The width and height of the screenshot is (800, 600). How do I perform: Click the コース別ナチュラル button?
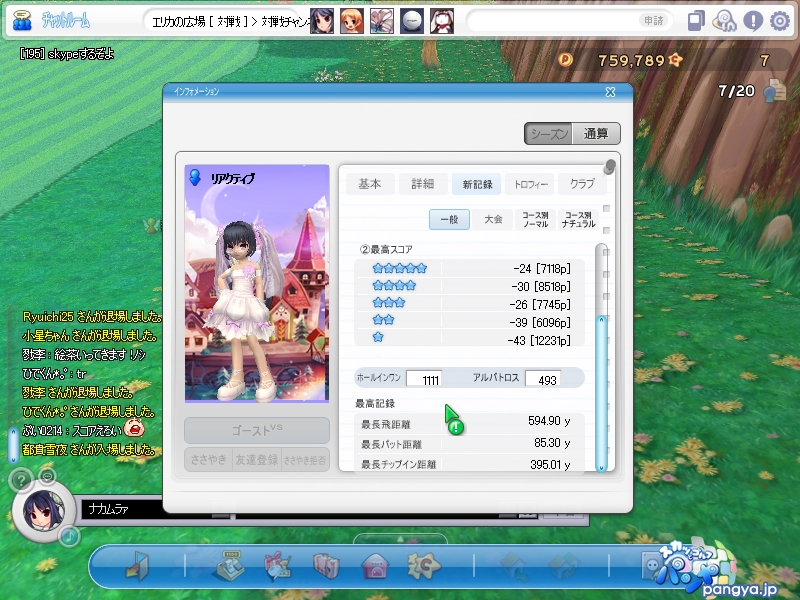(578, 220)
